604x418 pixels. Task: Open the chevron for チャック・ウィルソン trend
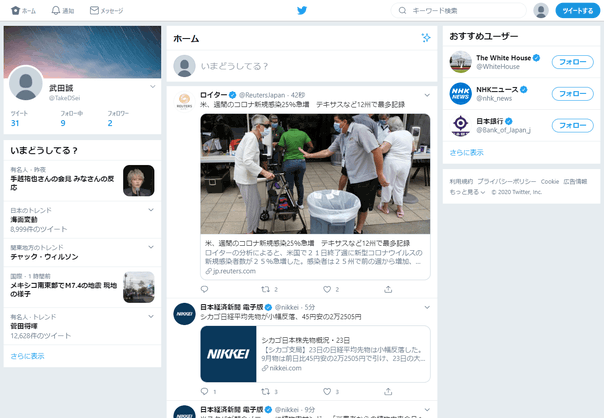(151, 247)
